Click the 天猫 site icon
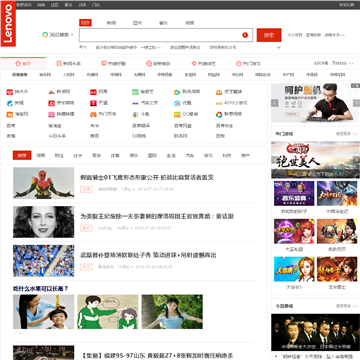Viewport: 360px width, 360px height. [x=93, y=103]
